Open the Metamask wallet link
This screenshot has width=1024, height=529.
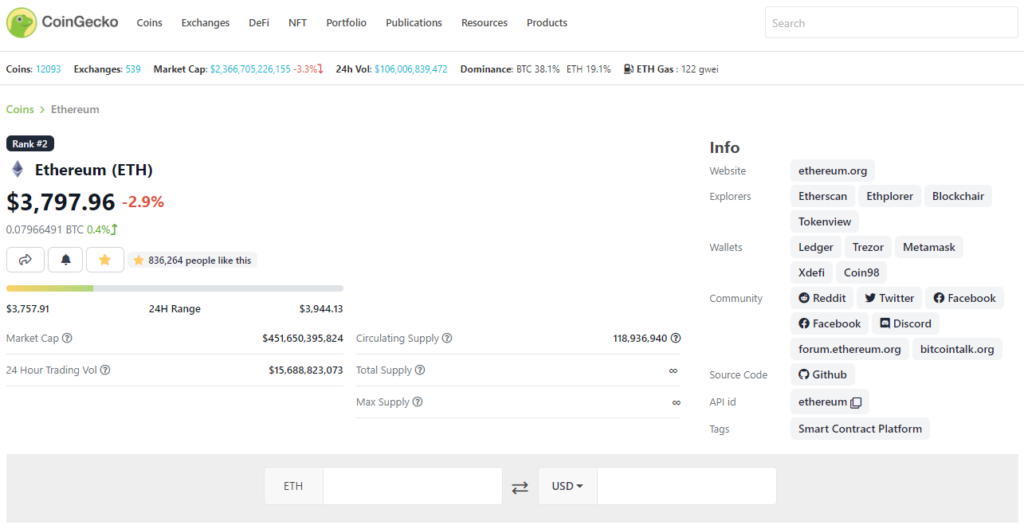929,248
